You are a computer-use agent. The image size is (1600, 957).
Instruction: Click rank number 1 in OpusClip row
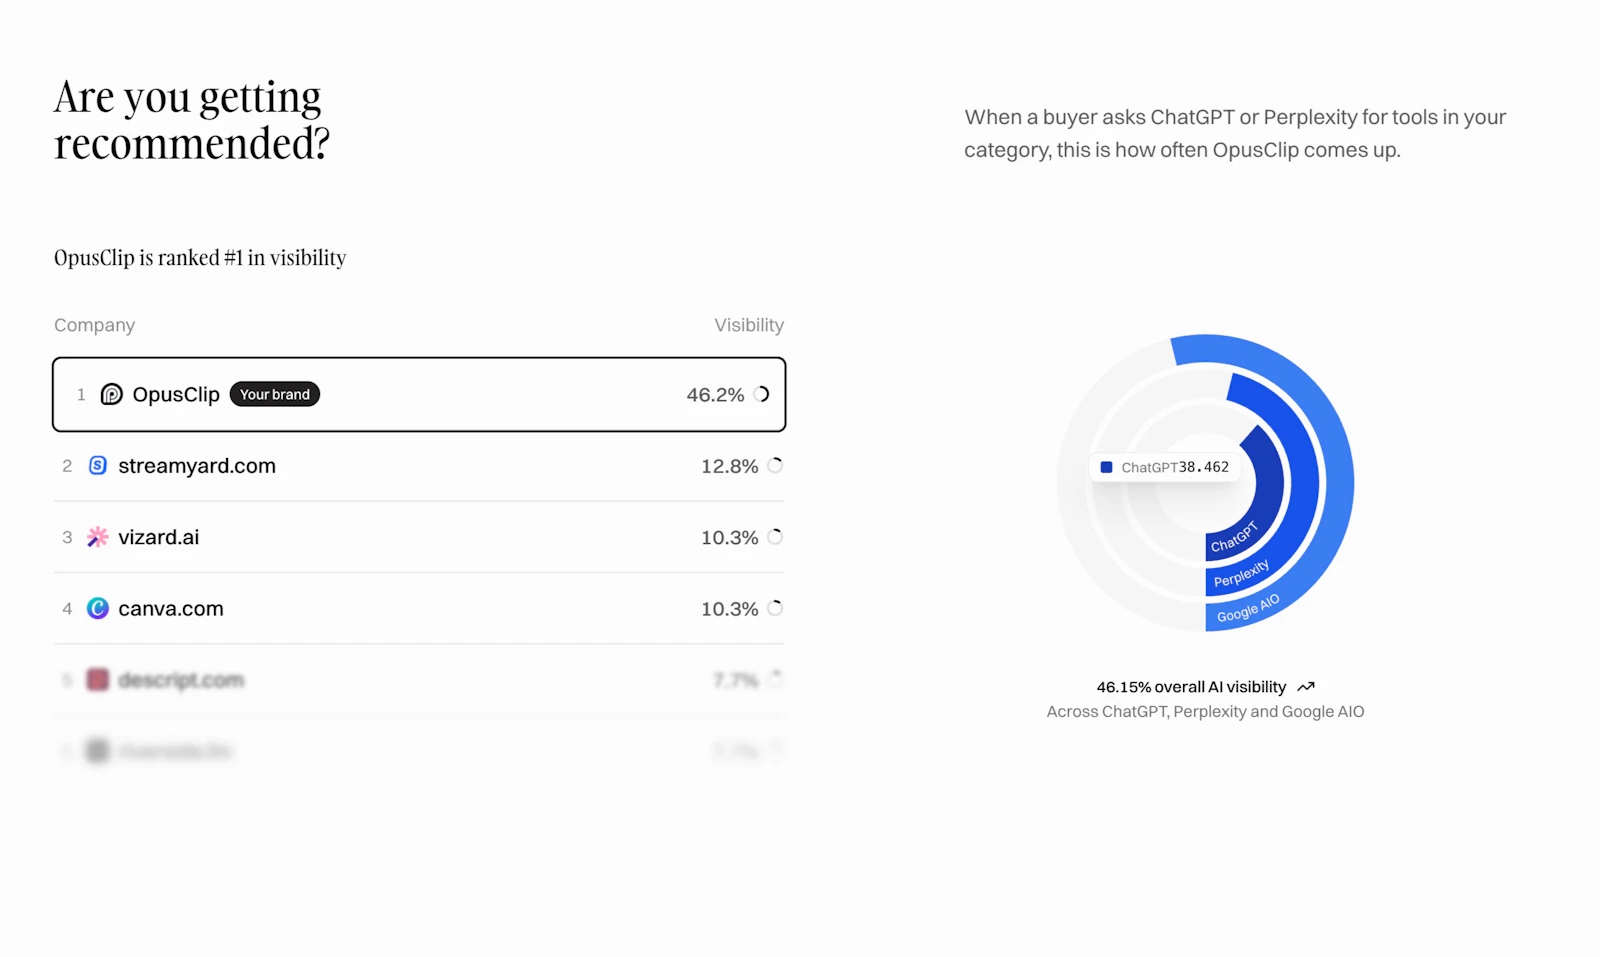[x=81, y=394]
